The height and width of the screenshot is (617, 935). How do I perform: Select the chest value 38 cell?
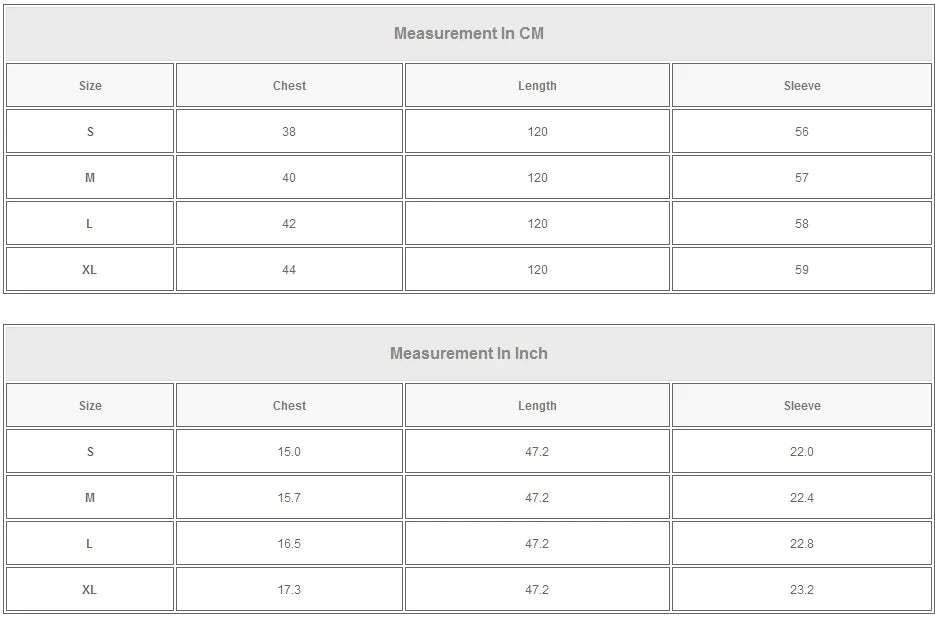(289, 132)
